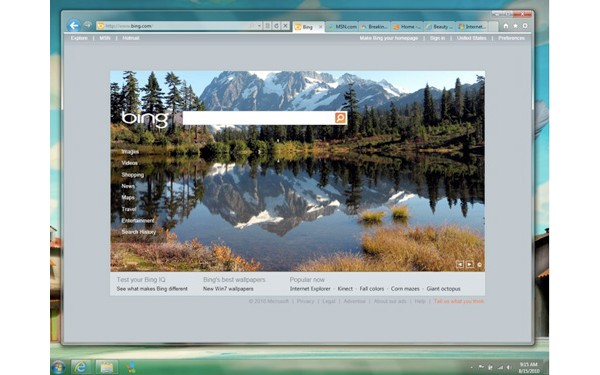Go back with the blue Back arrow
The width and height of the screenshot is (600, 375).
(73, 26)
